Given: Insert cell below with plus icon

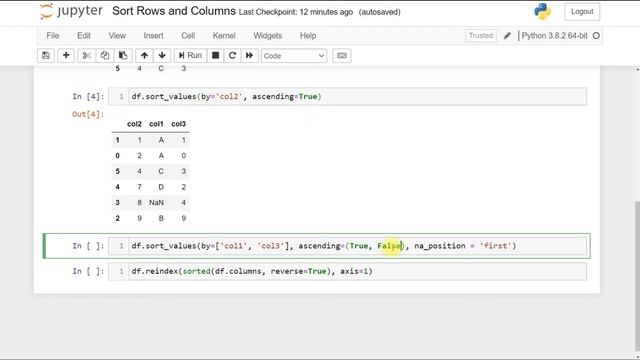Looking at the screenshot, I should (x=66, y=56).
